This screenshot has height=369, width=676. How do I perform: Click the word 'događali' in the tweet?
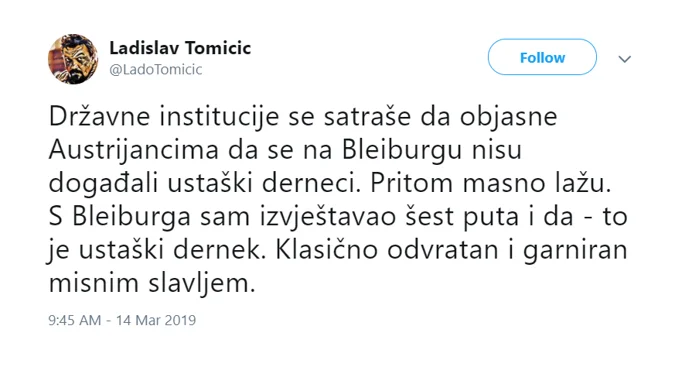(103, 184)
